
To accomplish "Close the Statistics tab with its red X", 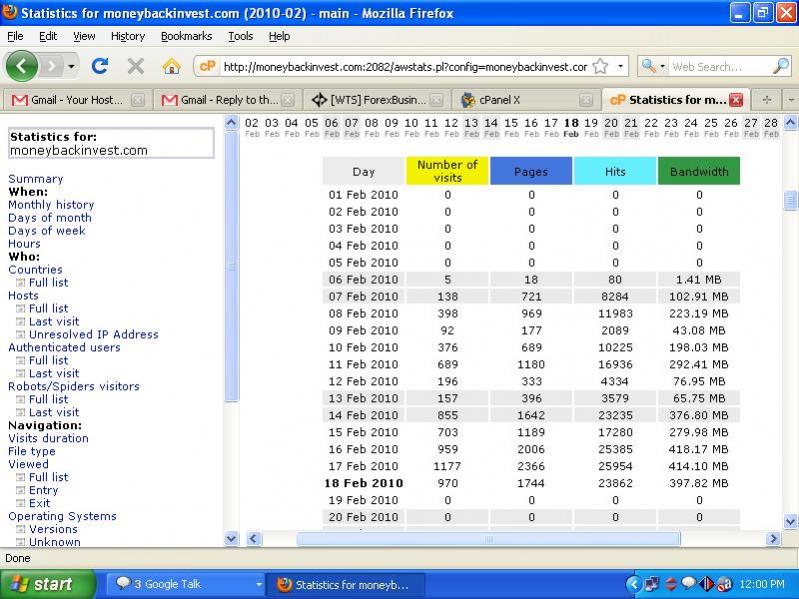I will (736, 100).
